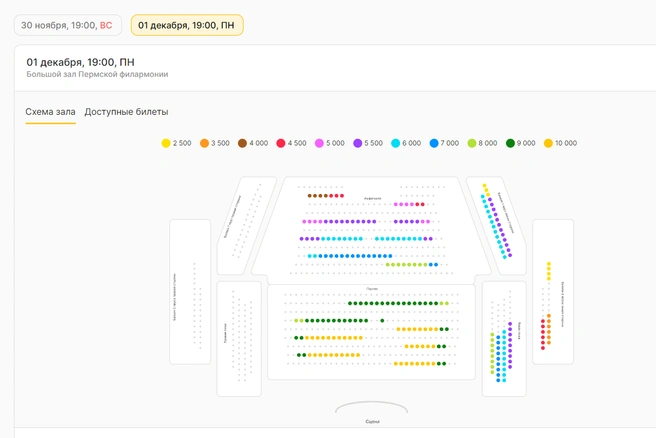Click the blue 7 000 legend dot

(x=434, y=144)
